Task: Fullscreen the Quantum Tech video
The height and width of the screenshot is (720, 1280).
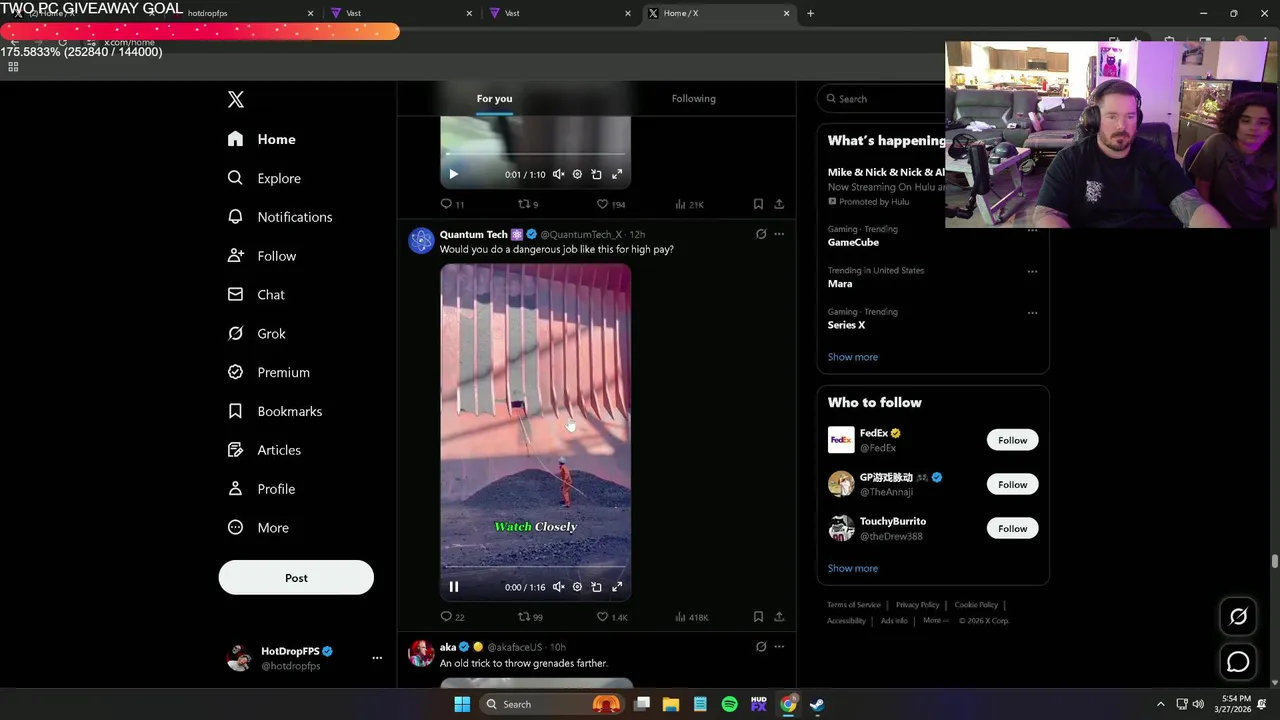Action: pyautogui.click(x=617, y=587)
